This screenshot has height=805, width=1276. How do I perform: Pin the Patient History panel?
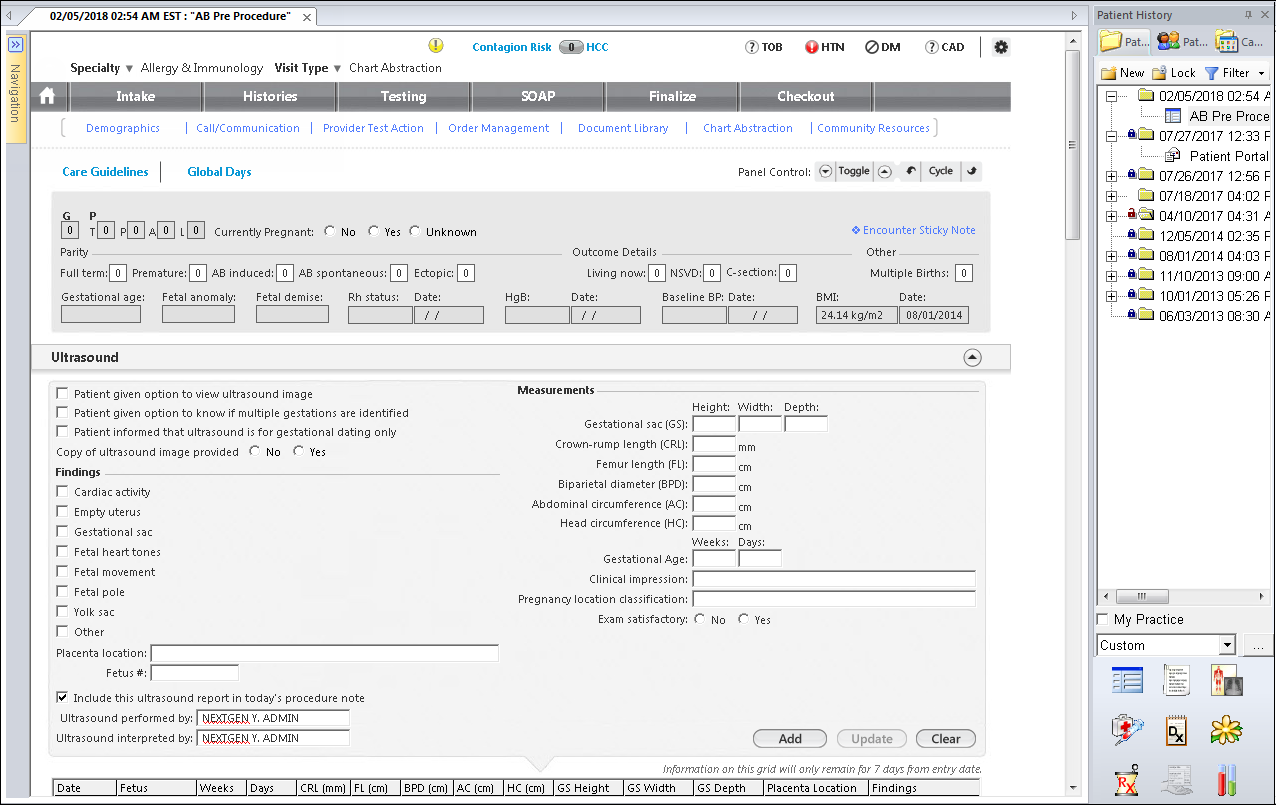coord(1248,15)
